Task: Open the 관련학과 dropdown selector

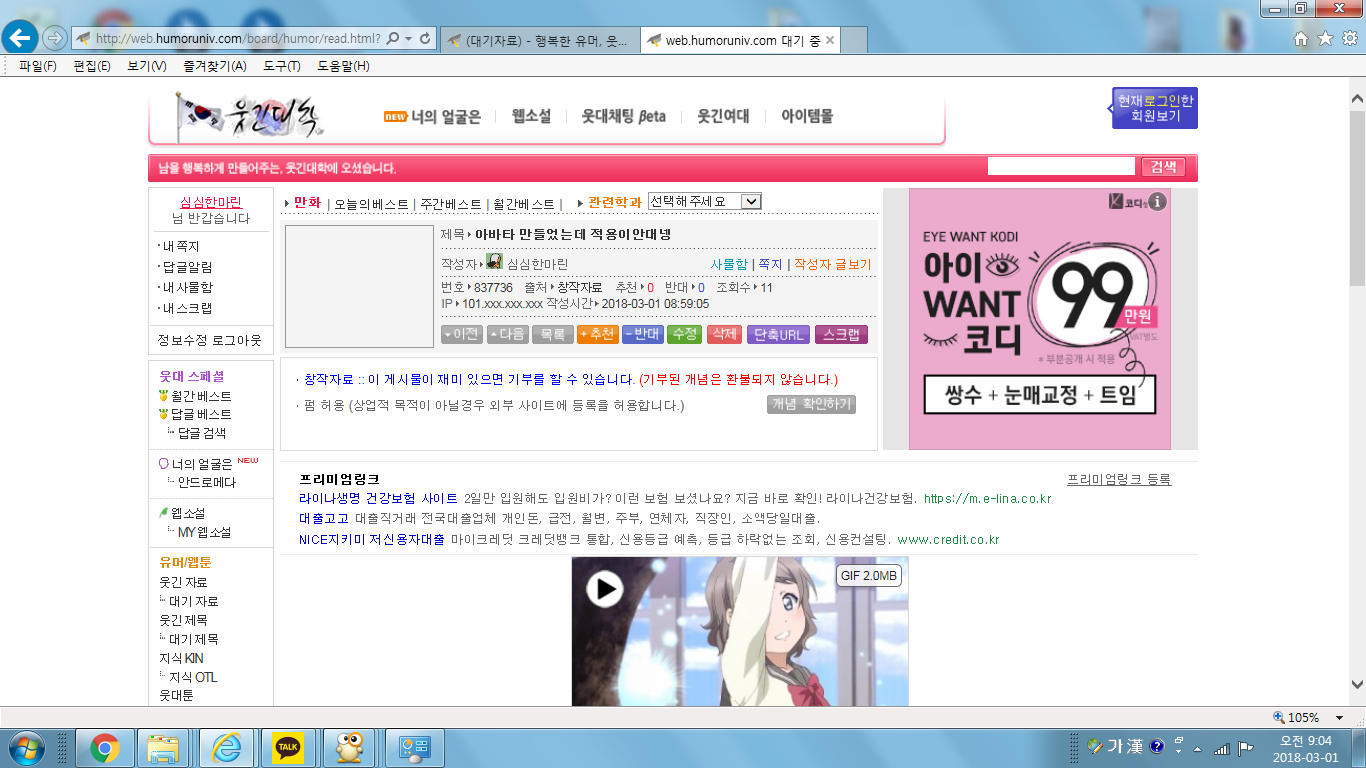Action: click(x=704, y=201)
